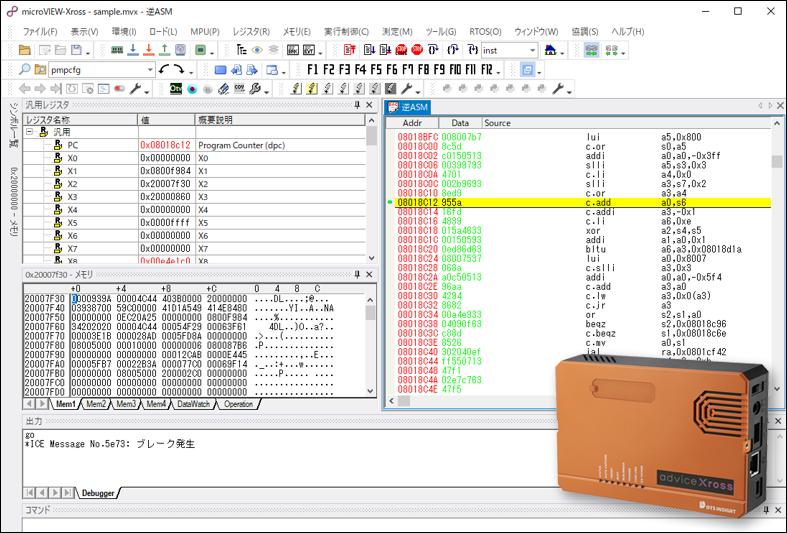Screen dimensions: 787x533
Task: Click the Source column header
Action: pos(626,123)
